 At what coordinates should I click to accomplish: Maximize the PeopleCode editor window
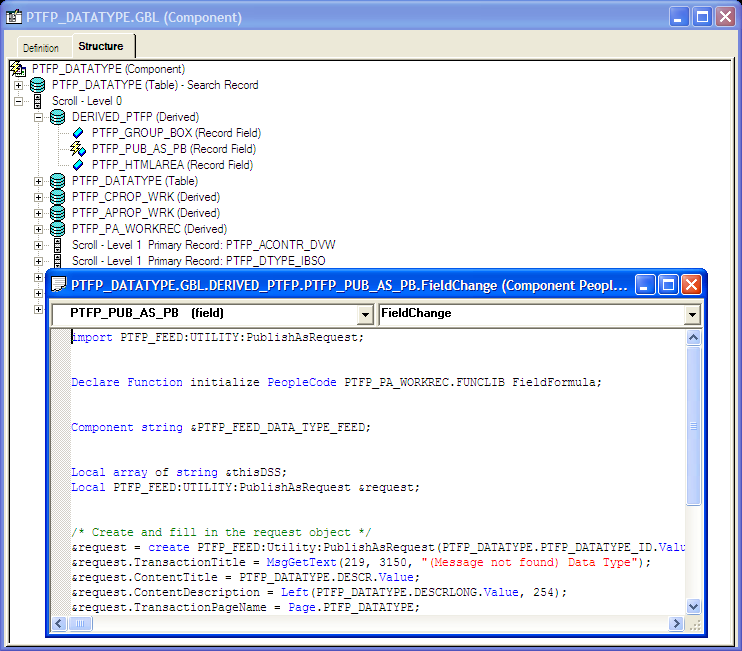pos(668,285)
